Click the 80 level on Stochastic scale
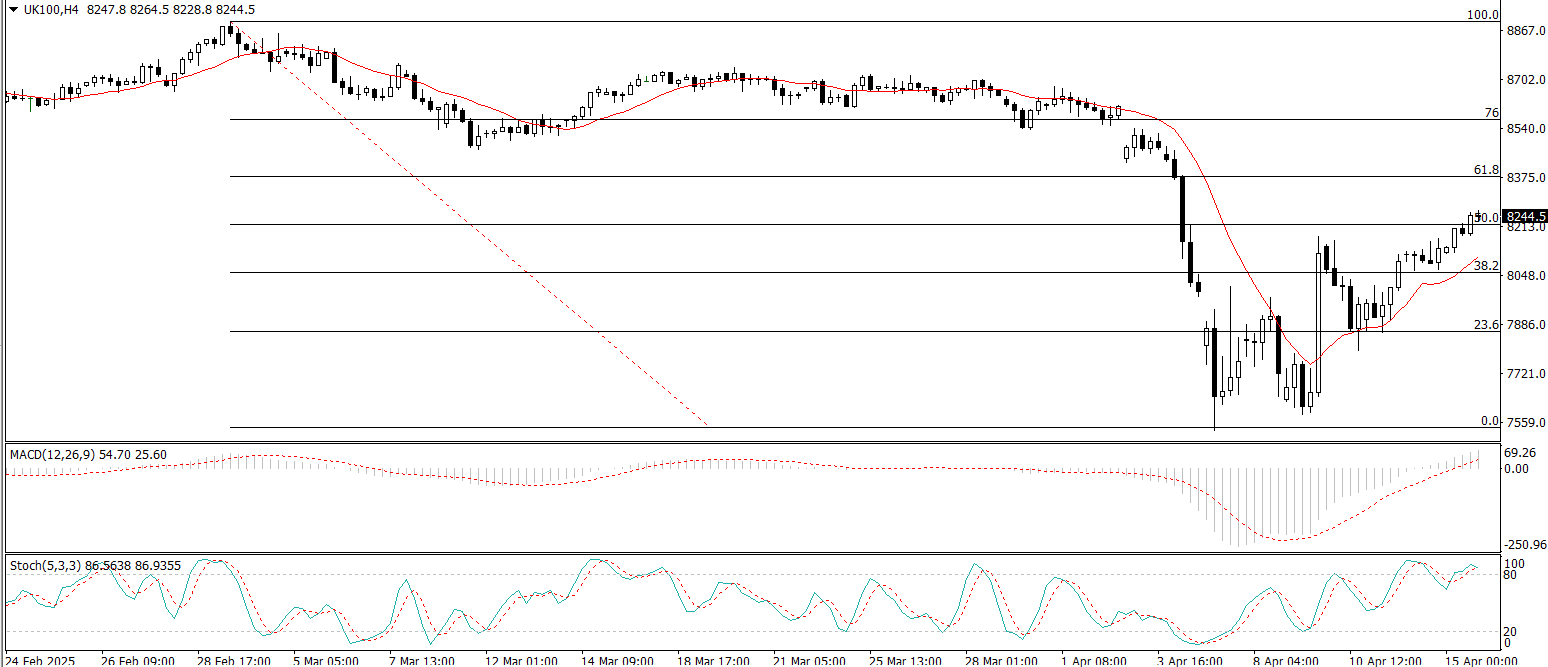 (x=1510, y=575)
